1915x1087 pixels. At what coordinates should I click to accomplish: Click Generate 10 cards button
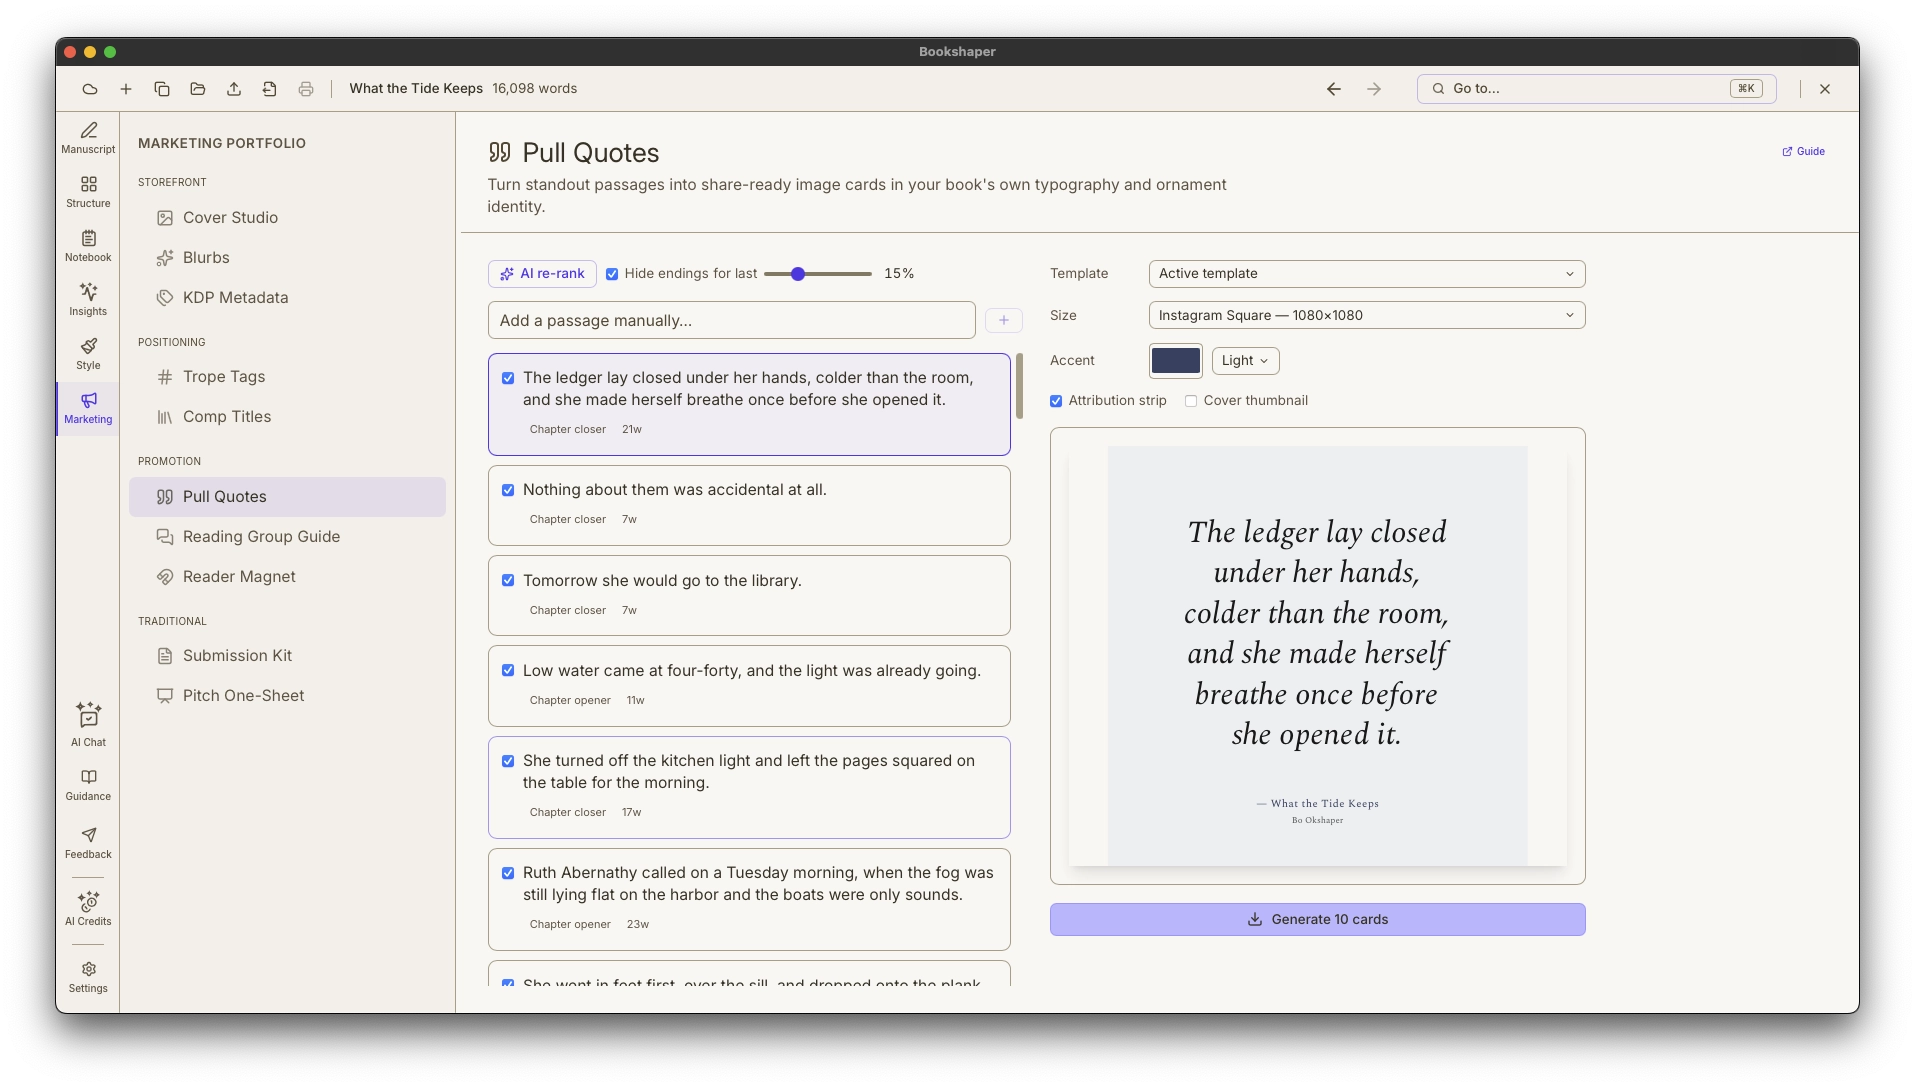pyautogui.click(x=1317, y=920)
